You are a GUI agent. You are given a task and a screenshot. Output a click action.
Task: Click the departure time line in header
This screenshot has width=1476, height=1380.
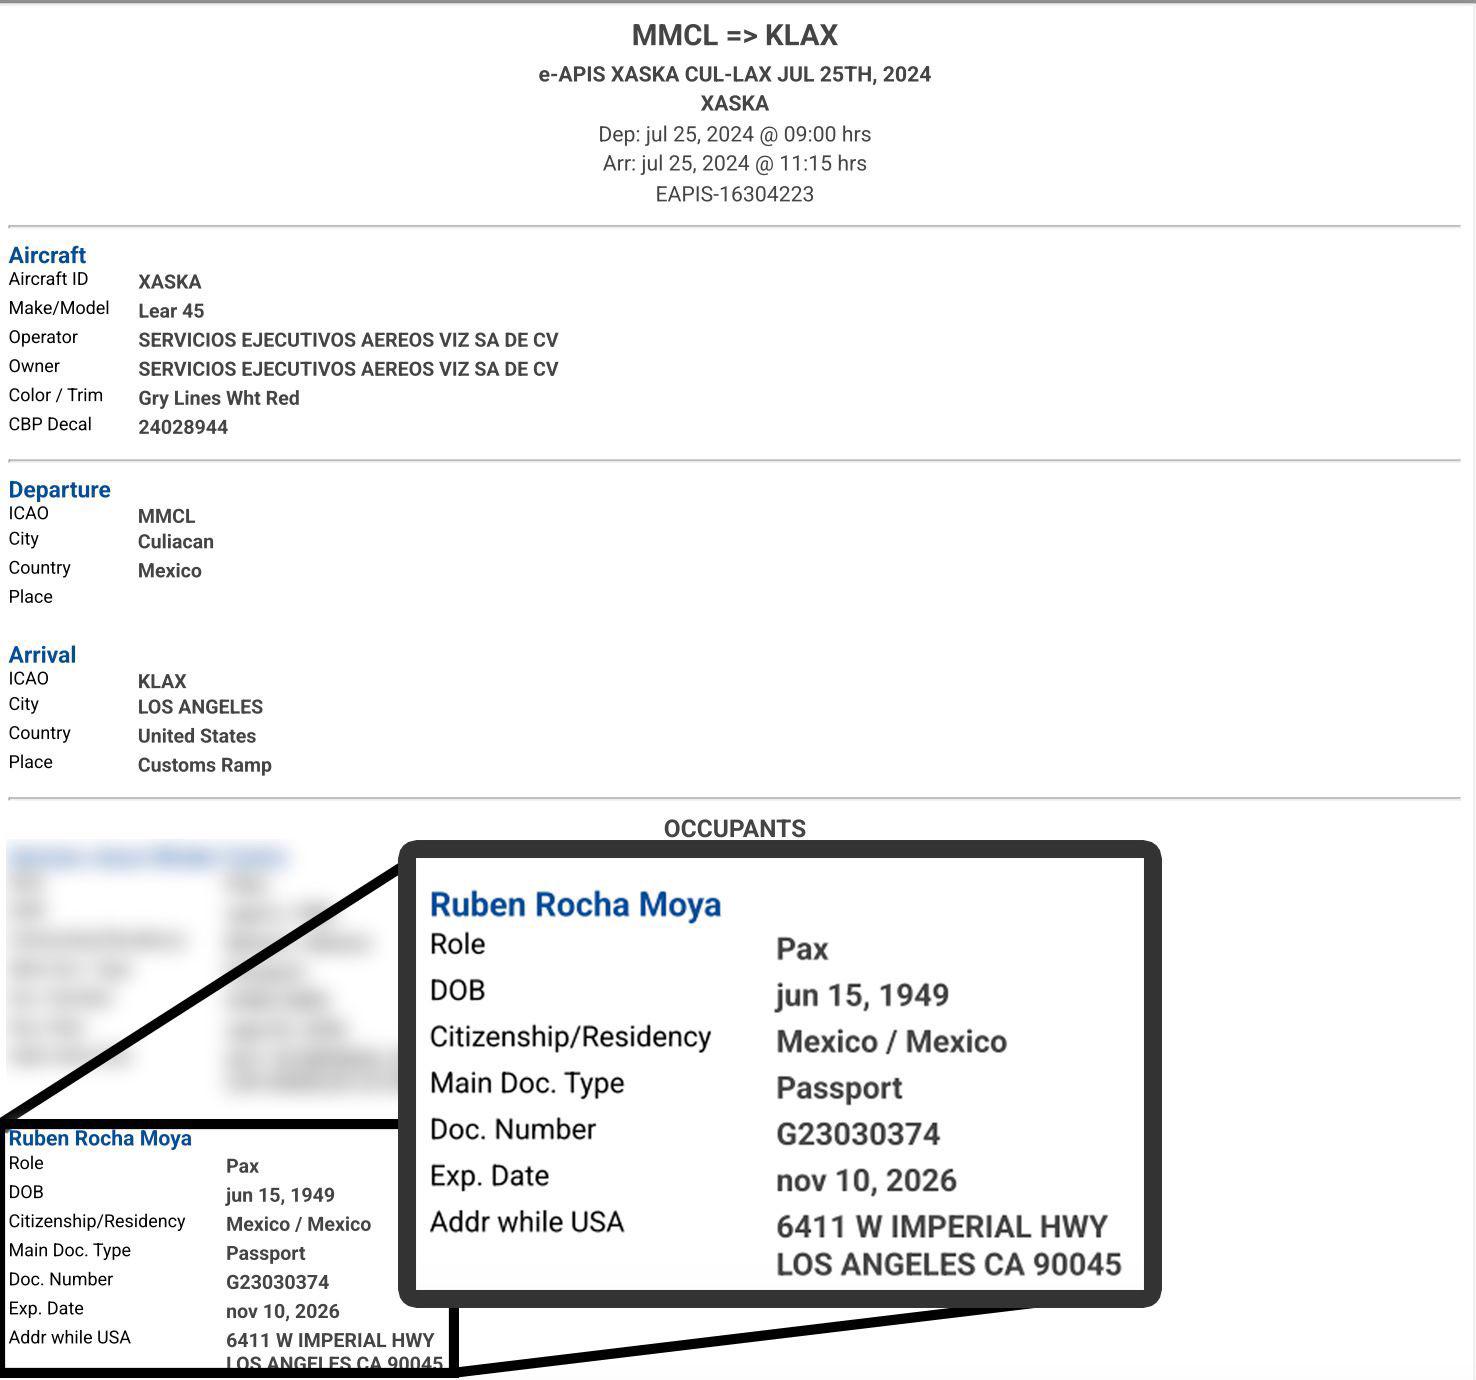734,134
